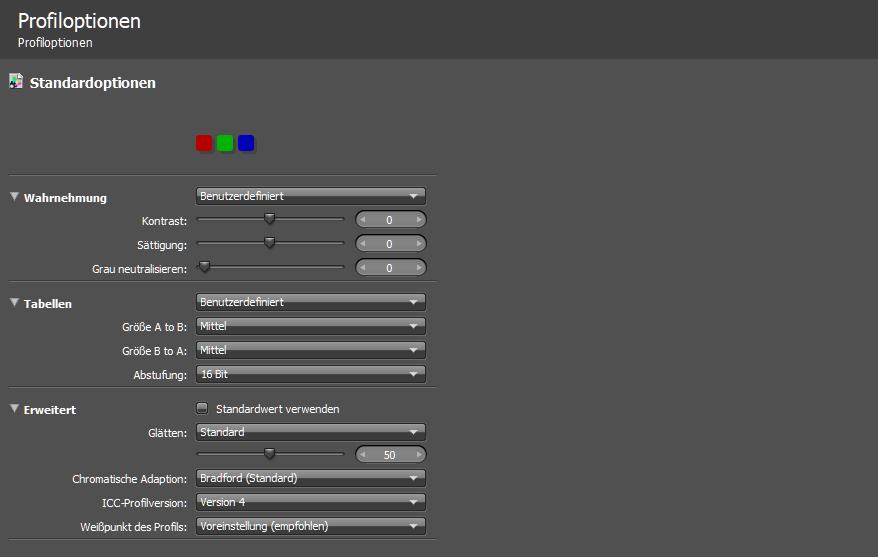Click the Grau neutralisieren slider handle
The height and width of the screenshot is (557, 878).
pos(204,267)
